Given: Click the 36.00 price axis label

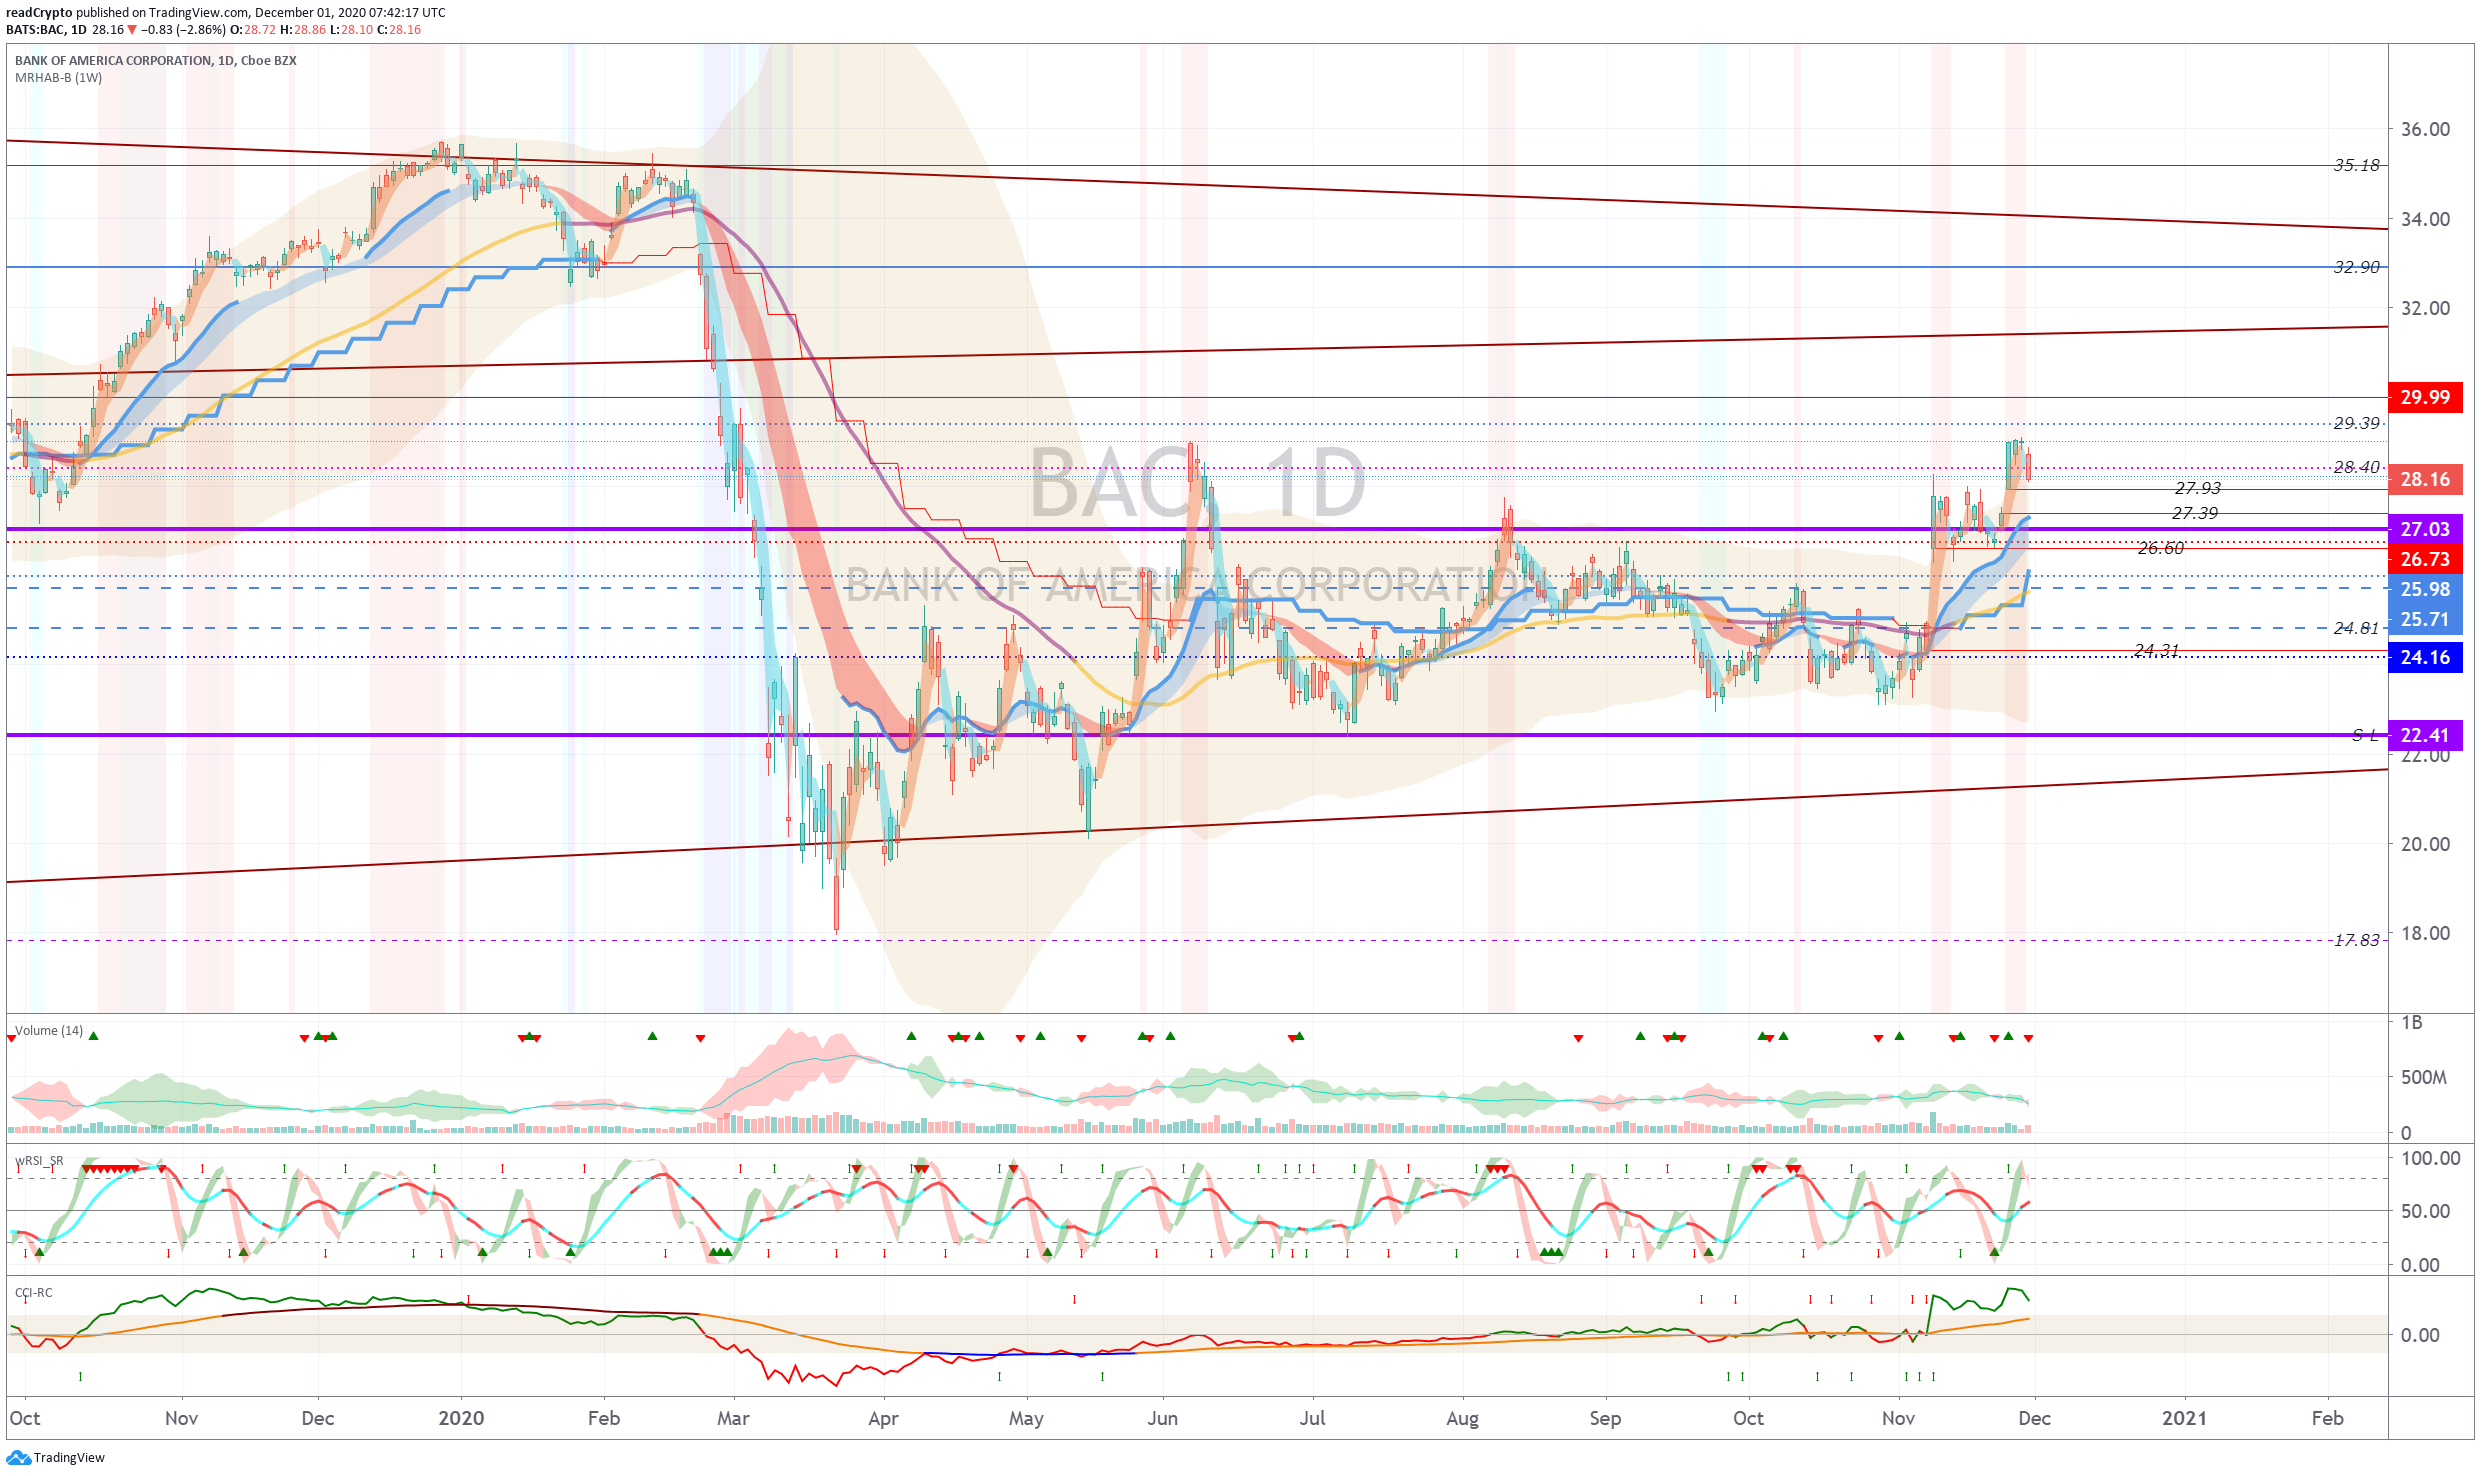Looking at the screenshot, I should click(x=2426, y=129).
